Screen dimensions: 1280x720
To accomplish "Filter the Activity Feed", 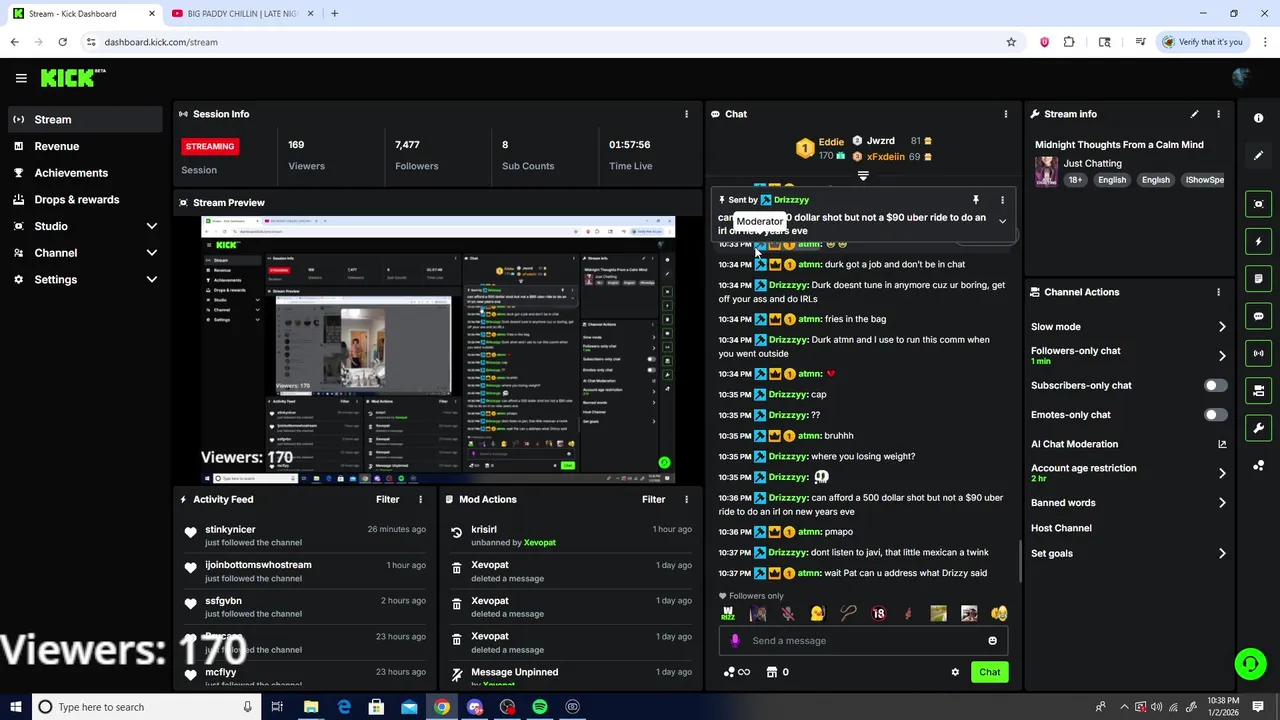I will 387,499.
